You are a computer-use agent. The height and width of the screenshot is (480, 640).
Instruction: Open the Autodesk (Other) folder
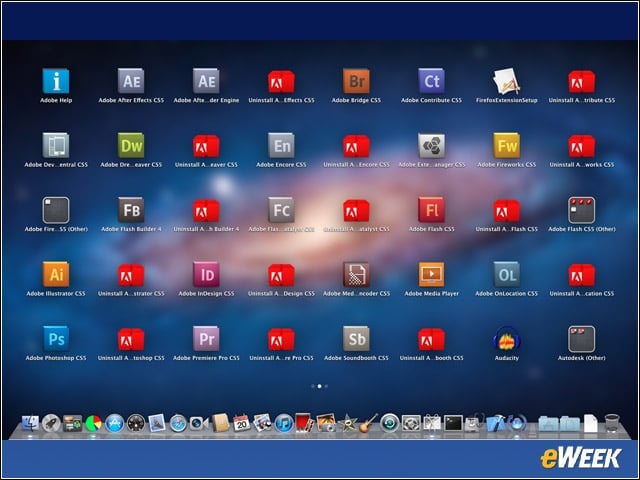[x=582, y=339]
